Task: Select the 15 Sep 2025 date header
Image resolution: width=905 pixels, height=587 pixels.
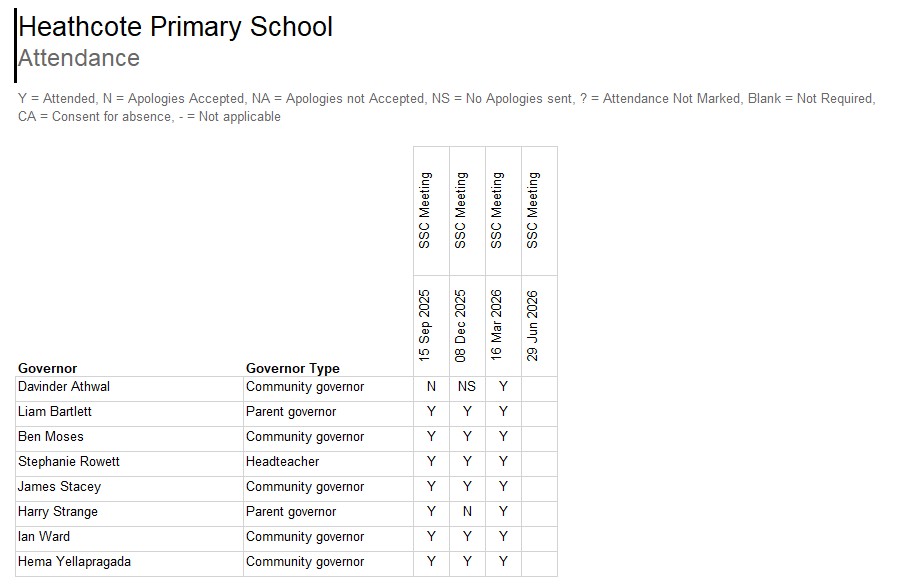Action: point(424,326)
